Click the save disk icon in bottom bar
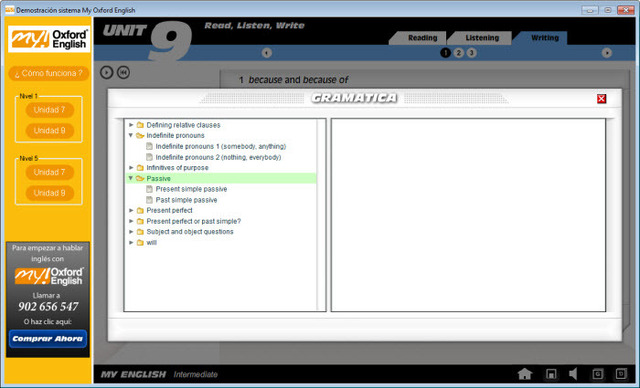This screenshot has height=388, width=640. click(551, 374)
